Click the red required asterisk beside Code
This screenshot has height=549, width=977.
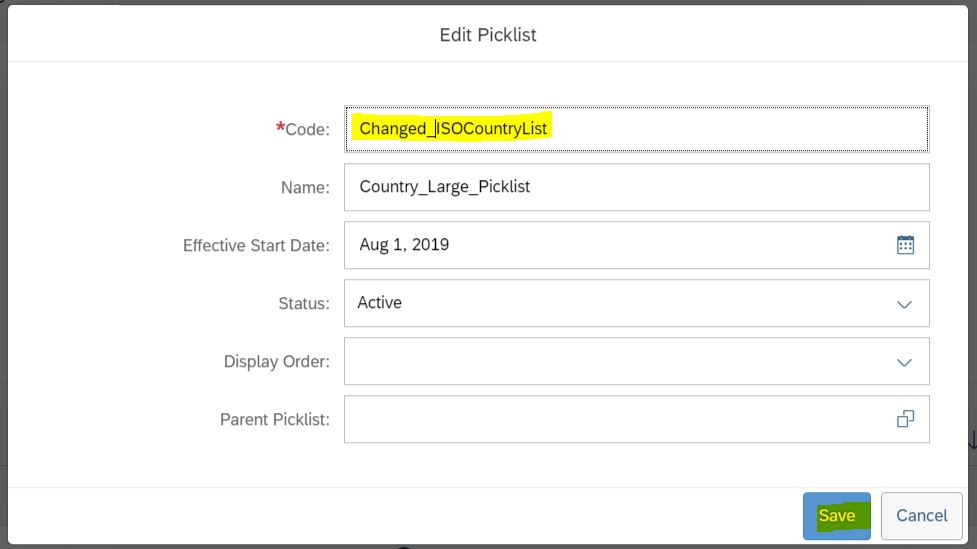click(280, 127)
